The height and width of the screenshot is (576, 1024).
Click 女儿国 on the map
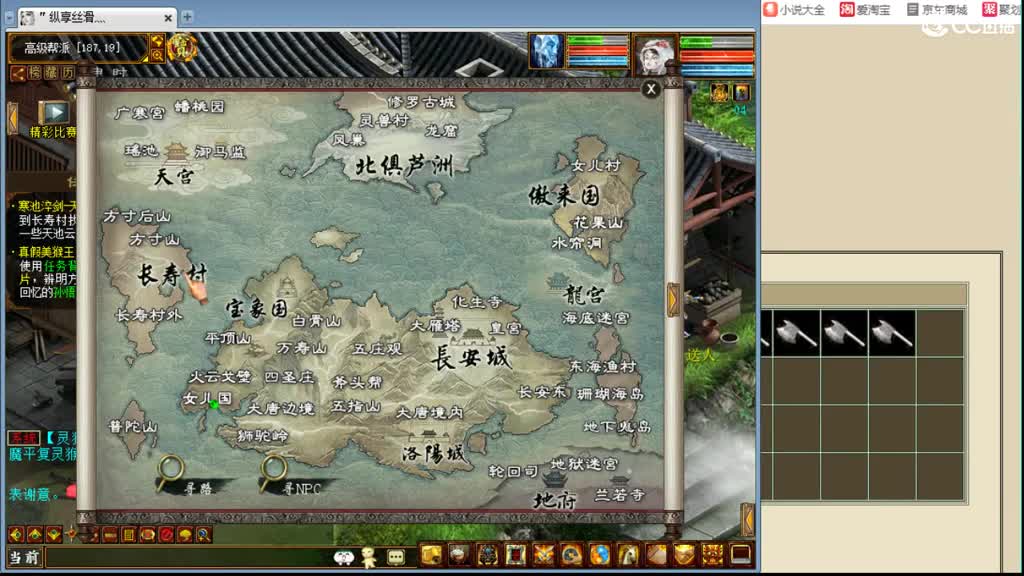207,398
